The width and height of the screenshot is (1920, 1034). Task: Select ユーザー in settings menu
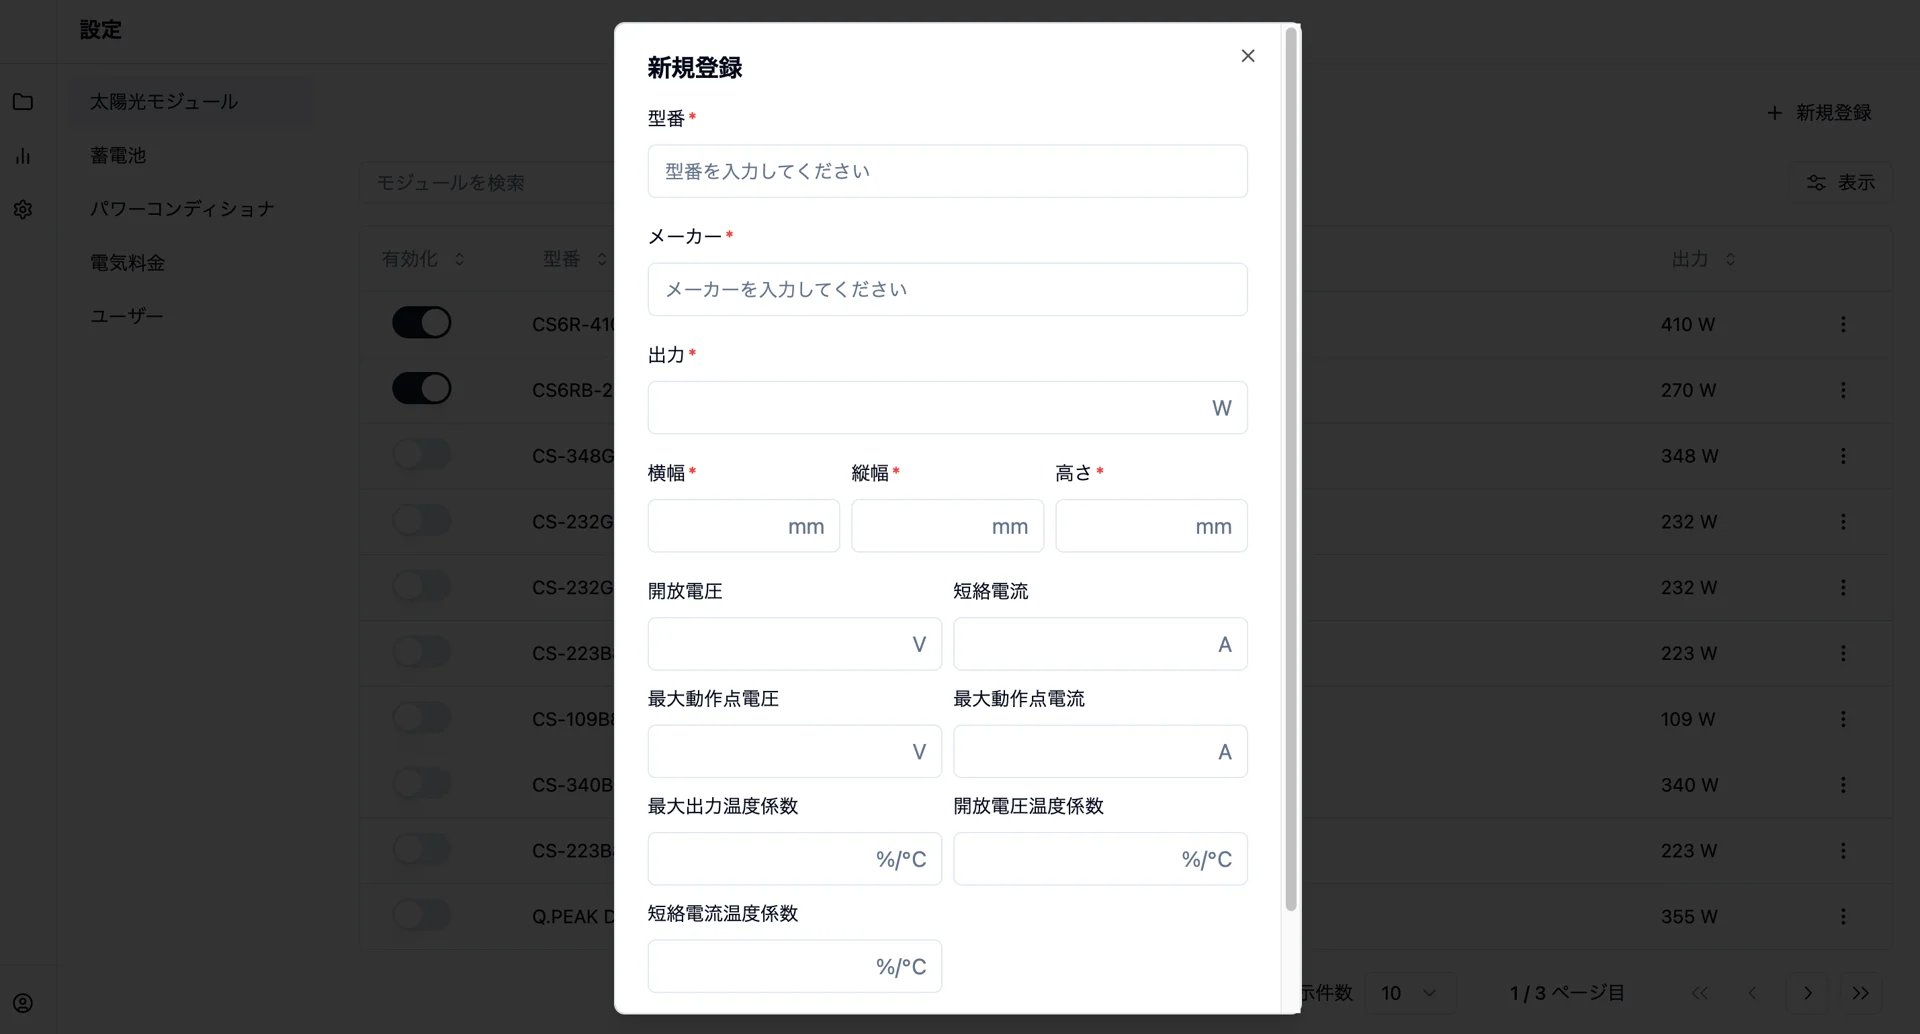[x=127, y=316]
